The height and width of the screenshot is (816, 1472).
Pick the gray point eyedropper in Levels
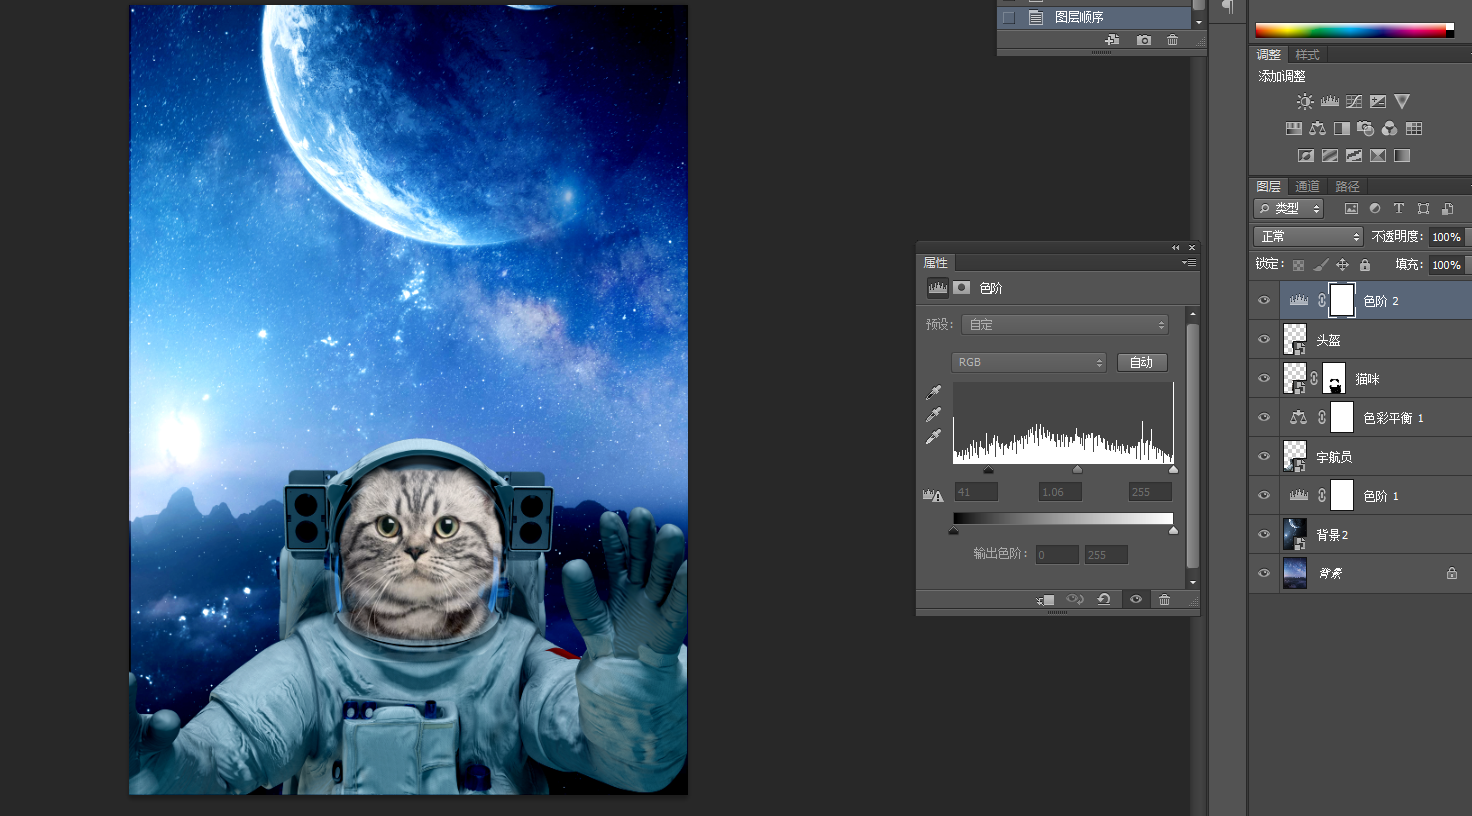(933, 414)
